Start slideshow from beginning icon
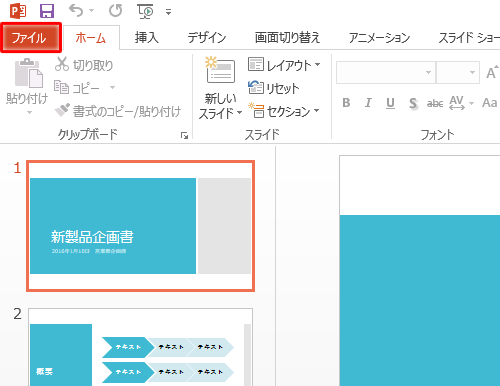500x386 pixels. (x=146, y=11)
